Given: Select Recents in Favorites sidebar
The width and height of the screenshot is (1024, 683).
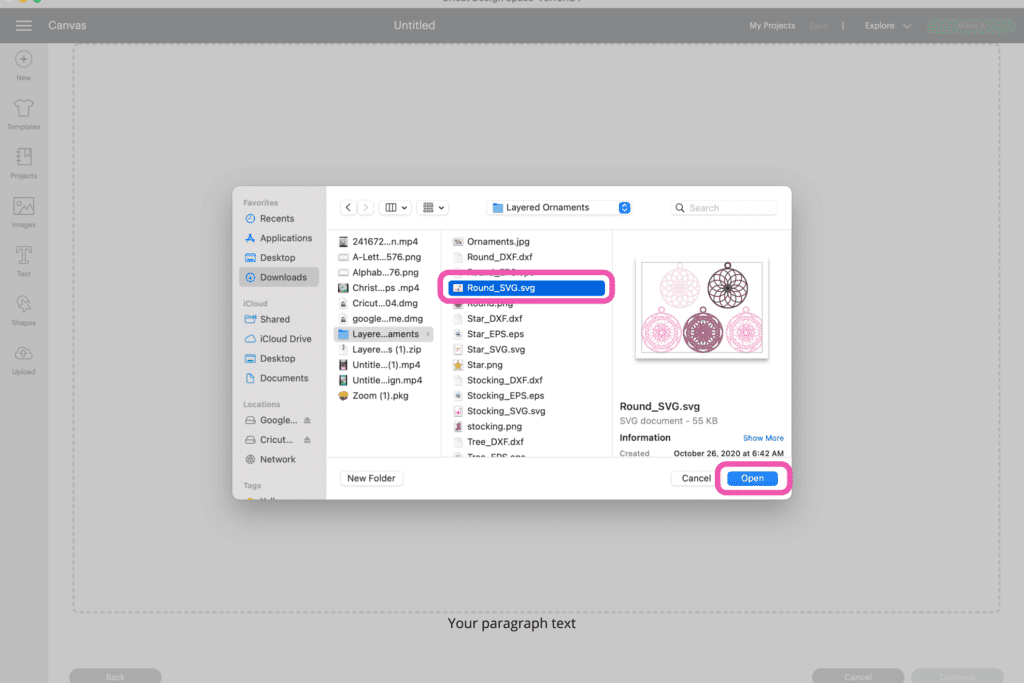Looking at the screenshot, I should (277, 219).
